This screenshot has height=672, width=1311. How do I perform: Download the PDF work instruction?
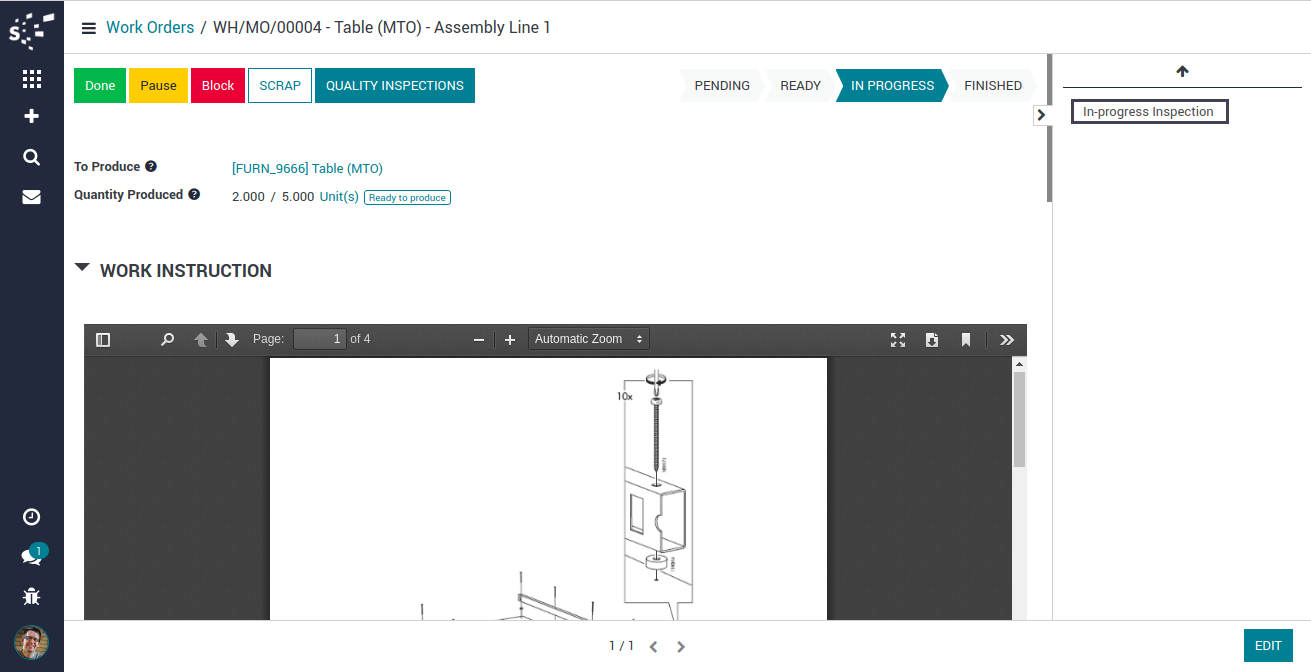tap(931, 340)
